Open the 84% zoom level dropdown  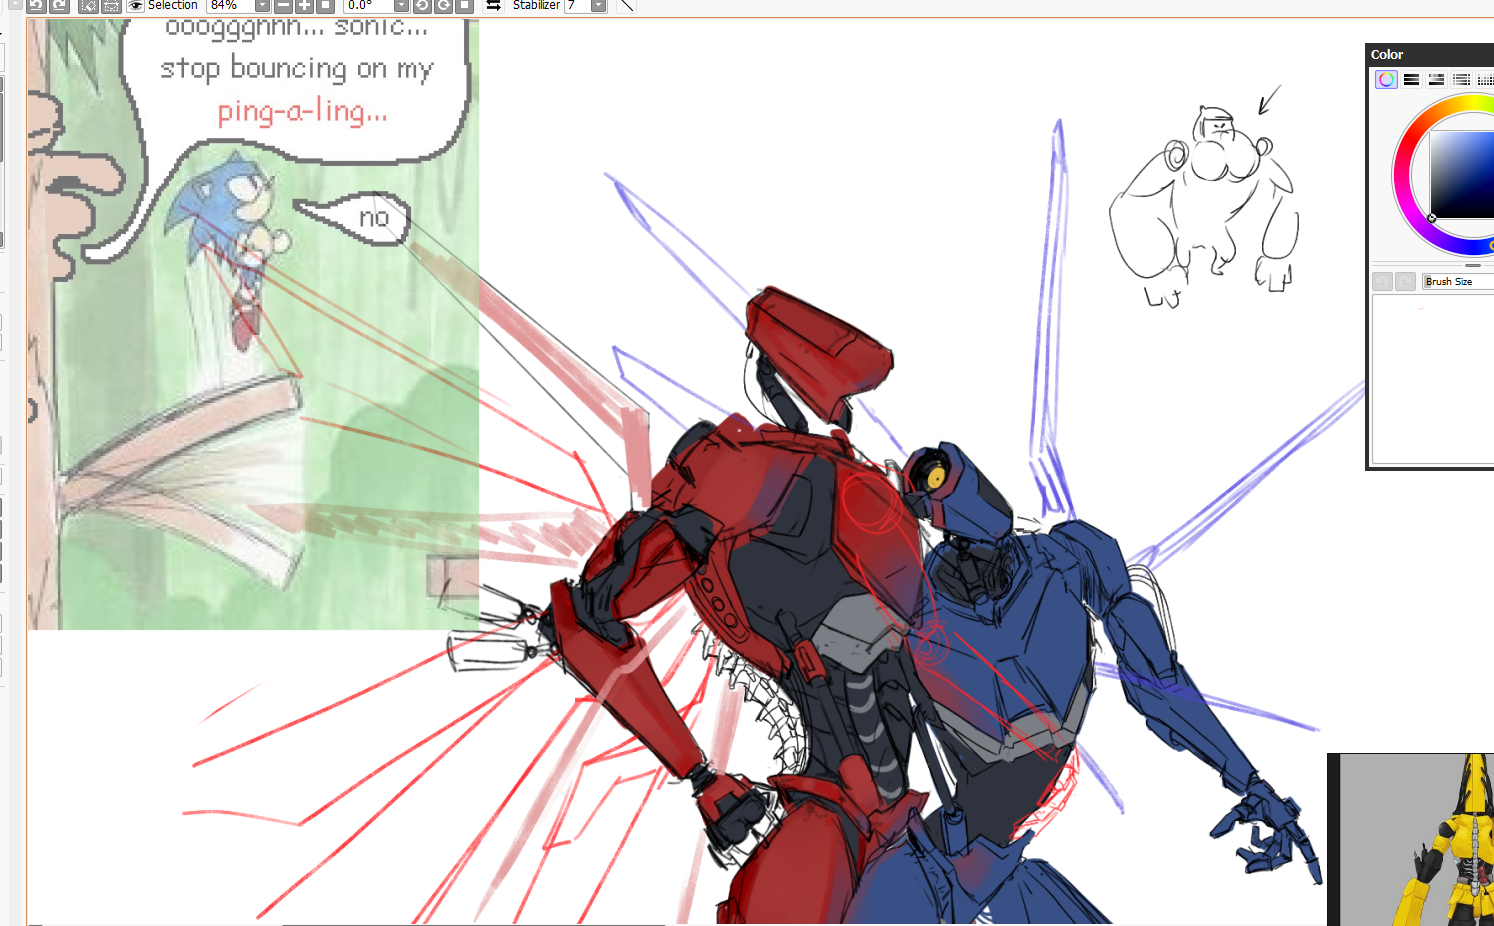(x=262, y=5)
